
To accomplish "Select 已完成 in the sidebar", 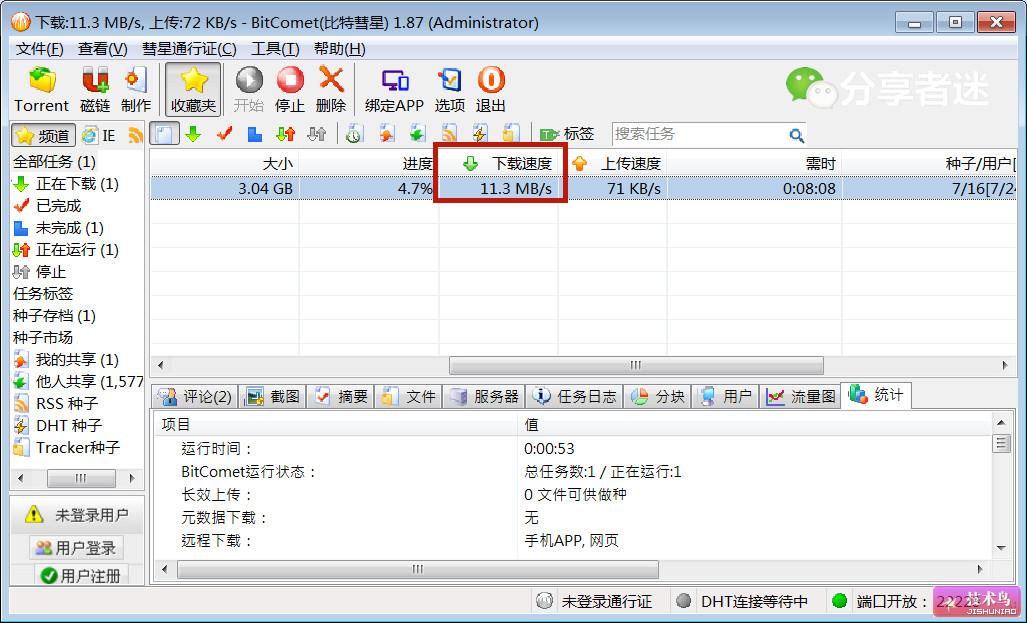I will (x=47, y=206).
